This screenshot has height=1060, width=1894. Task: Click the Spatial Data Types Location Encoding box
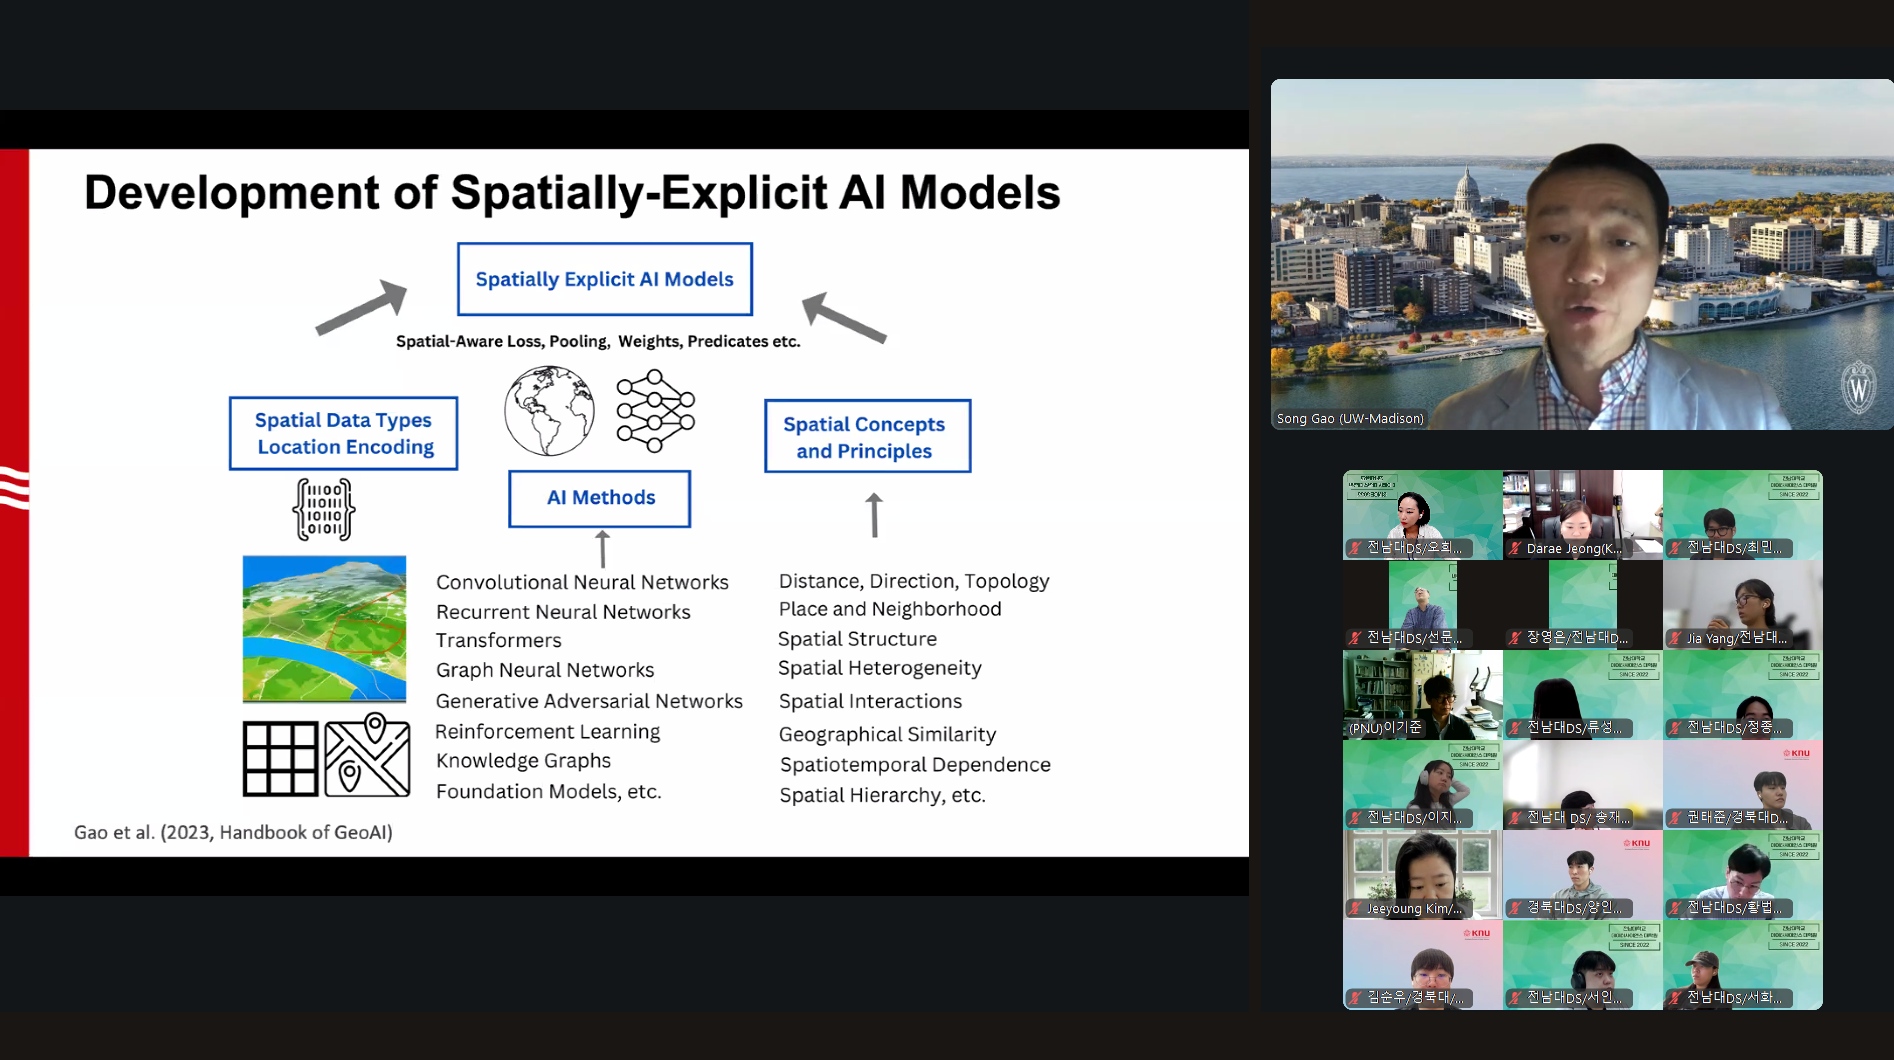343,433
